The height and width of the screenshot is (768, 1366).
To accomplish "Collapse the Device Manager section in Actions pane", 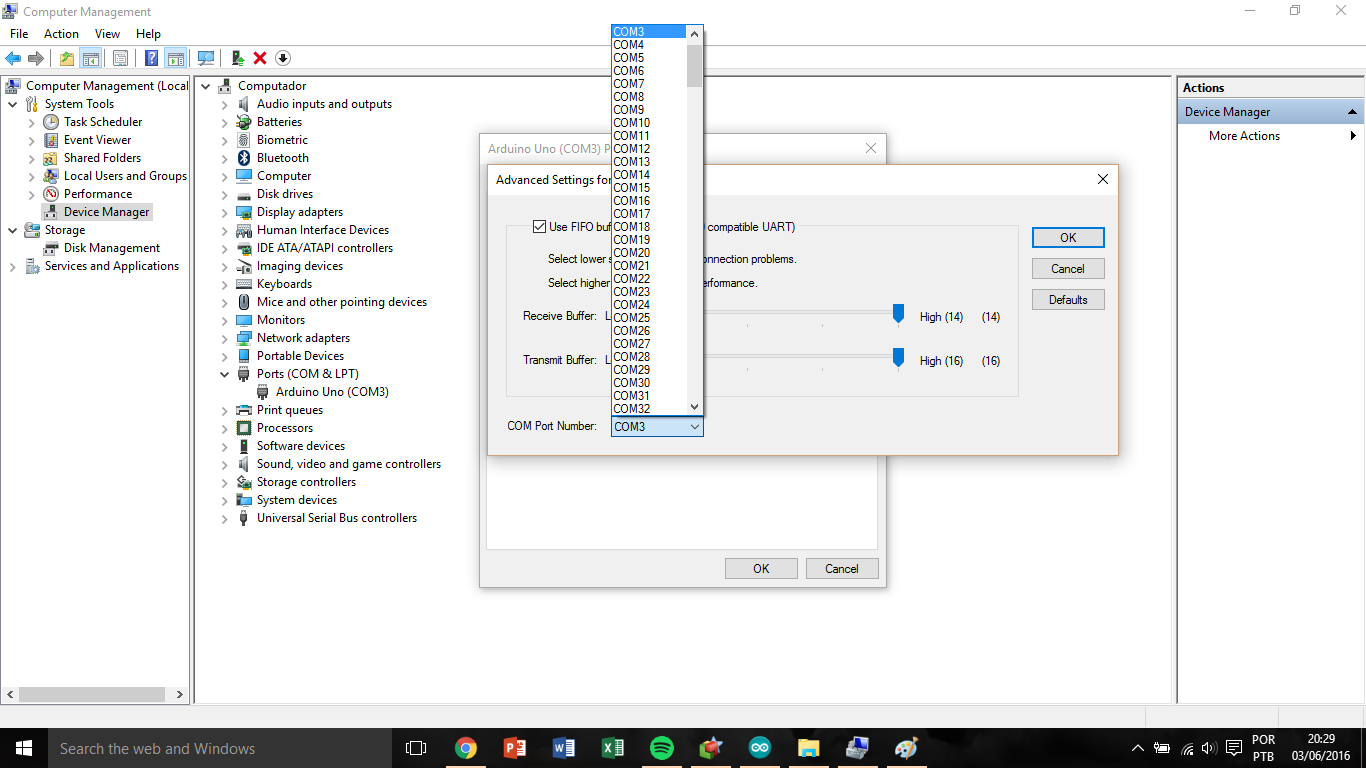I will coord(1352,112).
